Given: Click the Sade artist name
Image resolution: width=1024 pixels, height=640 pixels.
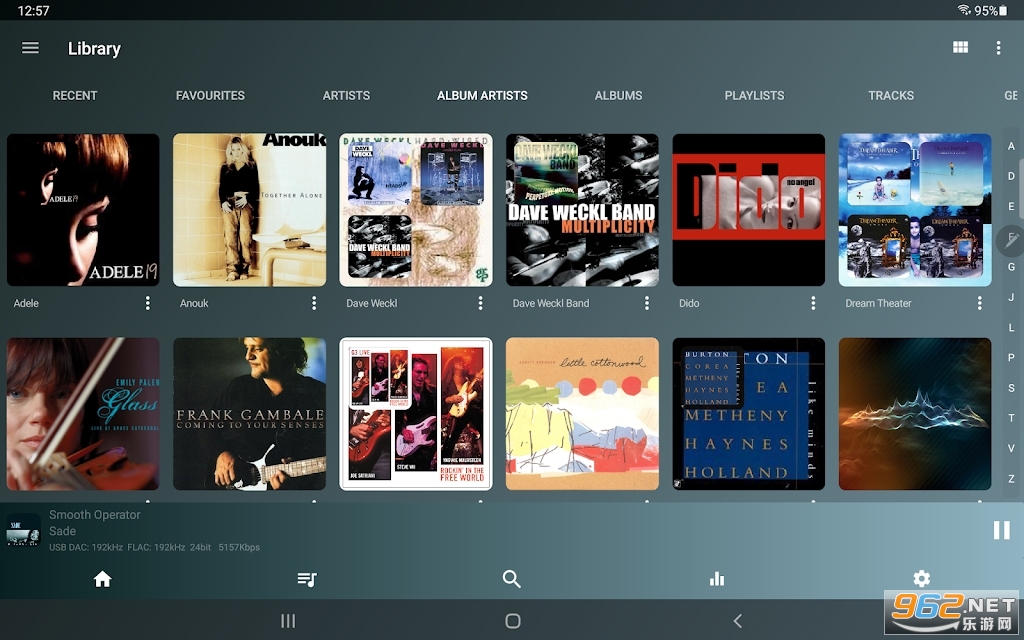Looking at the screenshot, I should pos(62,531).
